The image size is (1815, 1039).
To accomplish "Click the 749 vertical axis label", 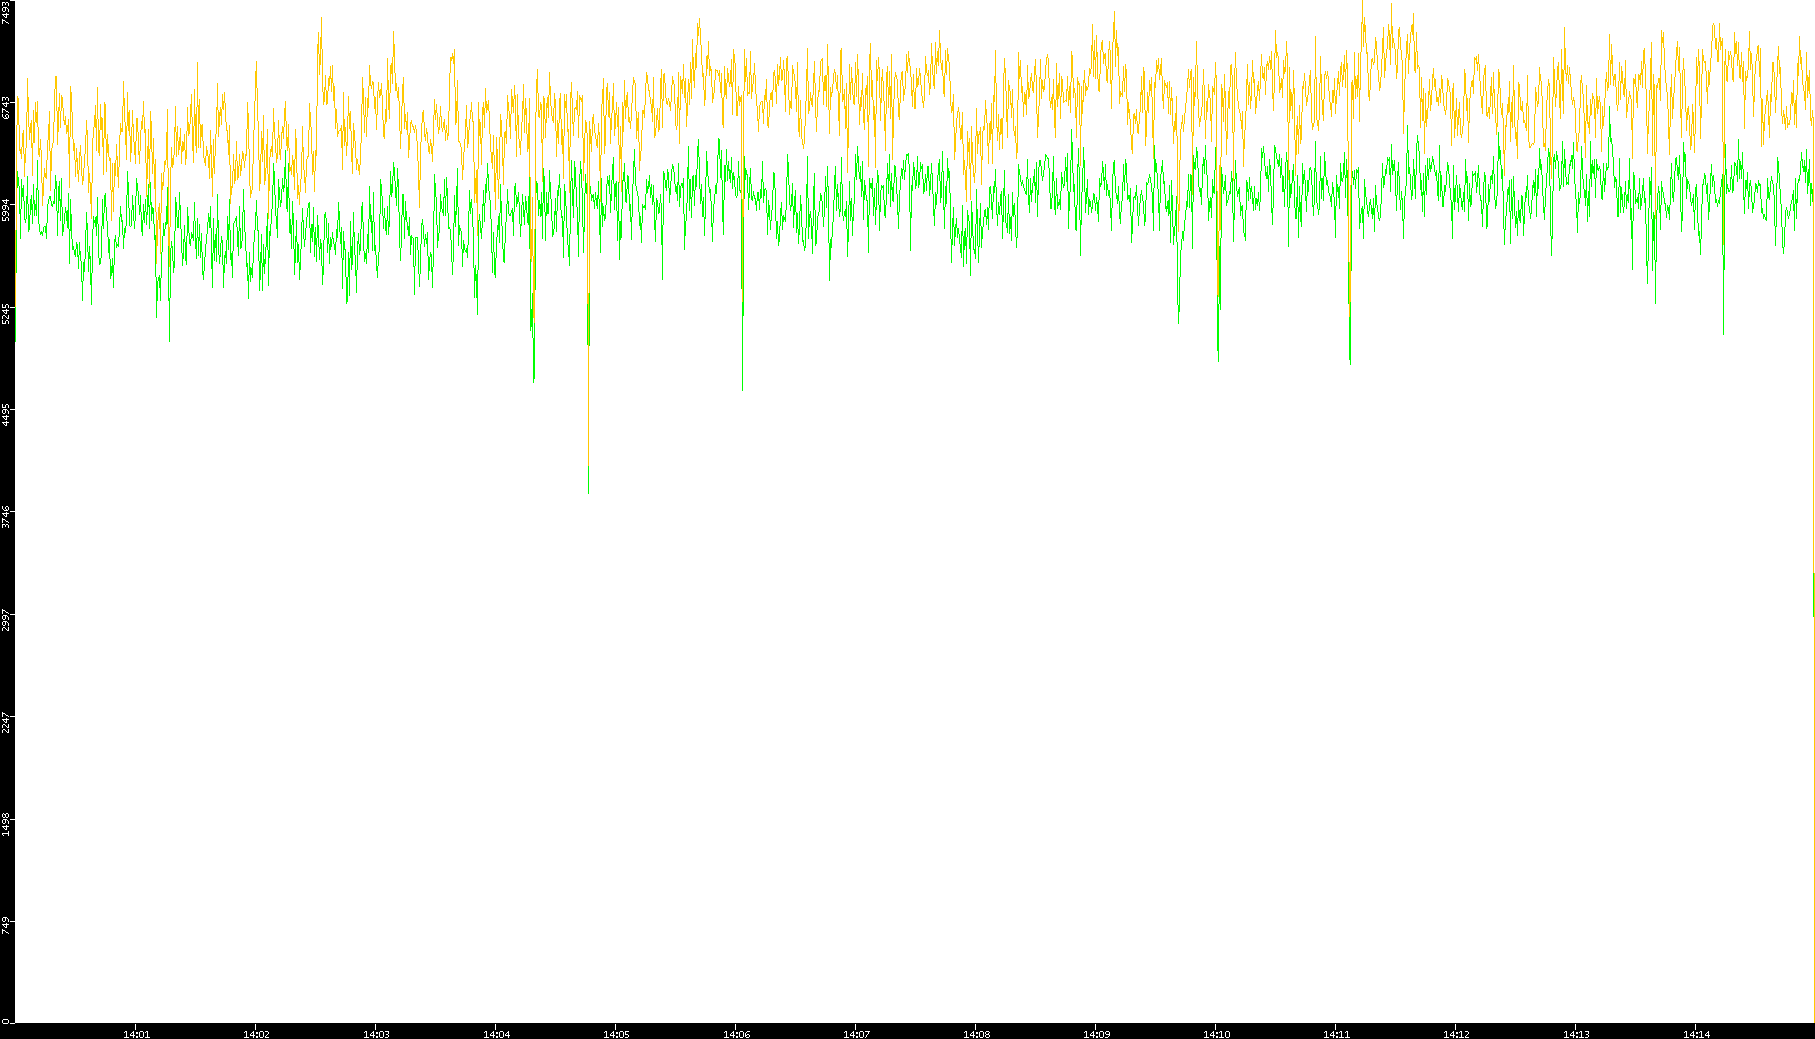I will (x=7, y=925).
